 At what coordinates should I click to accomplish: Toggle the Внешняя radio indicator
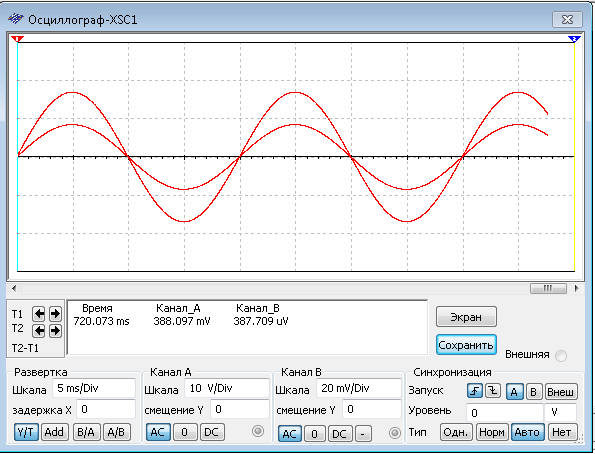coord(560,356)
